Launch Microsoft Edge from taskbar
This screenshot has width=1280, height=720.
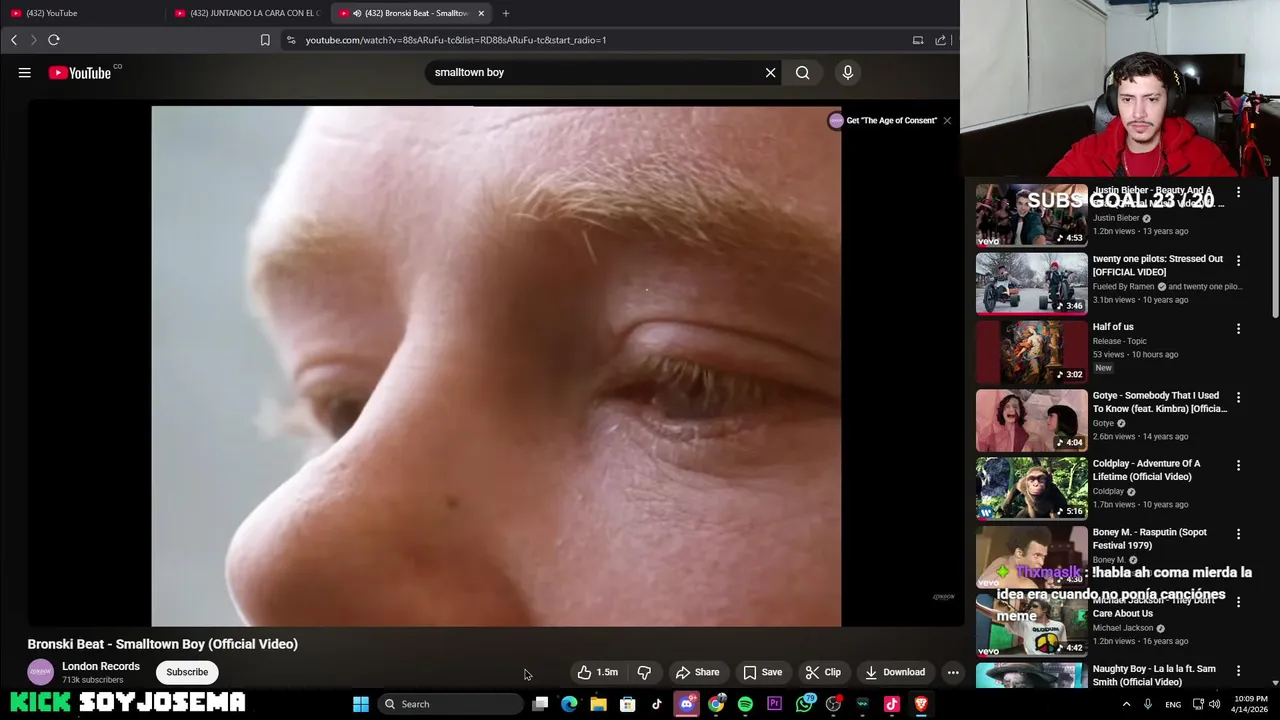point(569,704)
